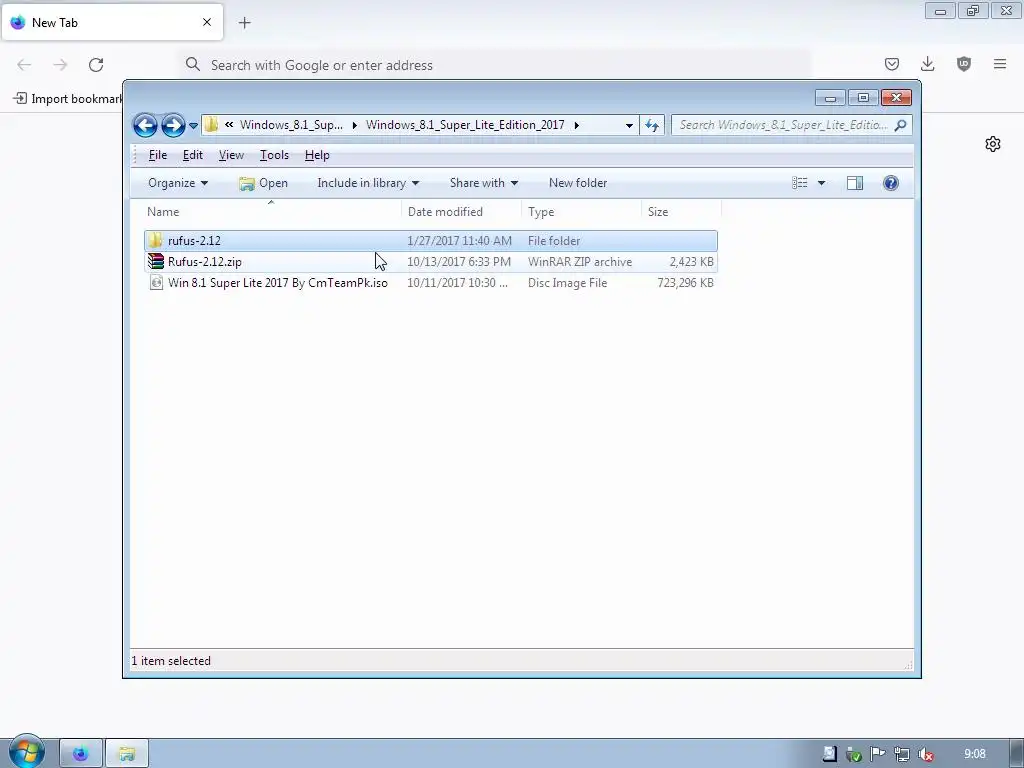
Task: Open a new Firefox tab
Action: [244, 23]
